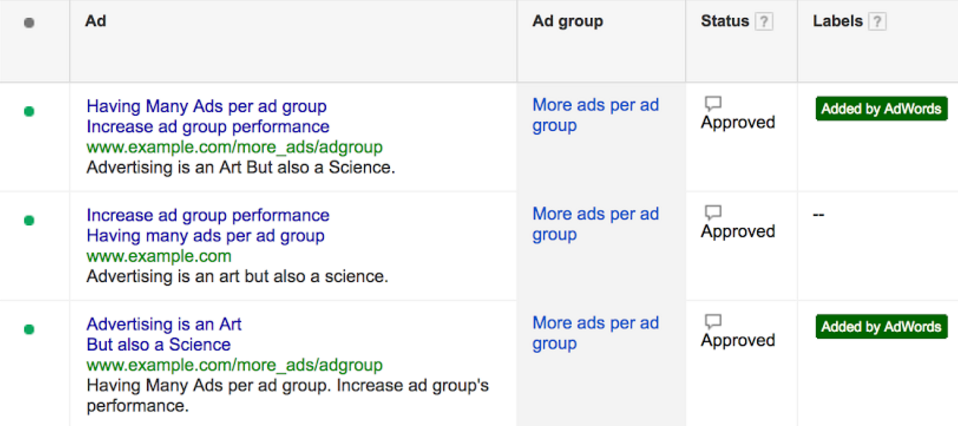Click the third ad's 'Added by AdWords' label
Screen dimensions: 958x426
pyautogui.click(x=882, y=326)
